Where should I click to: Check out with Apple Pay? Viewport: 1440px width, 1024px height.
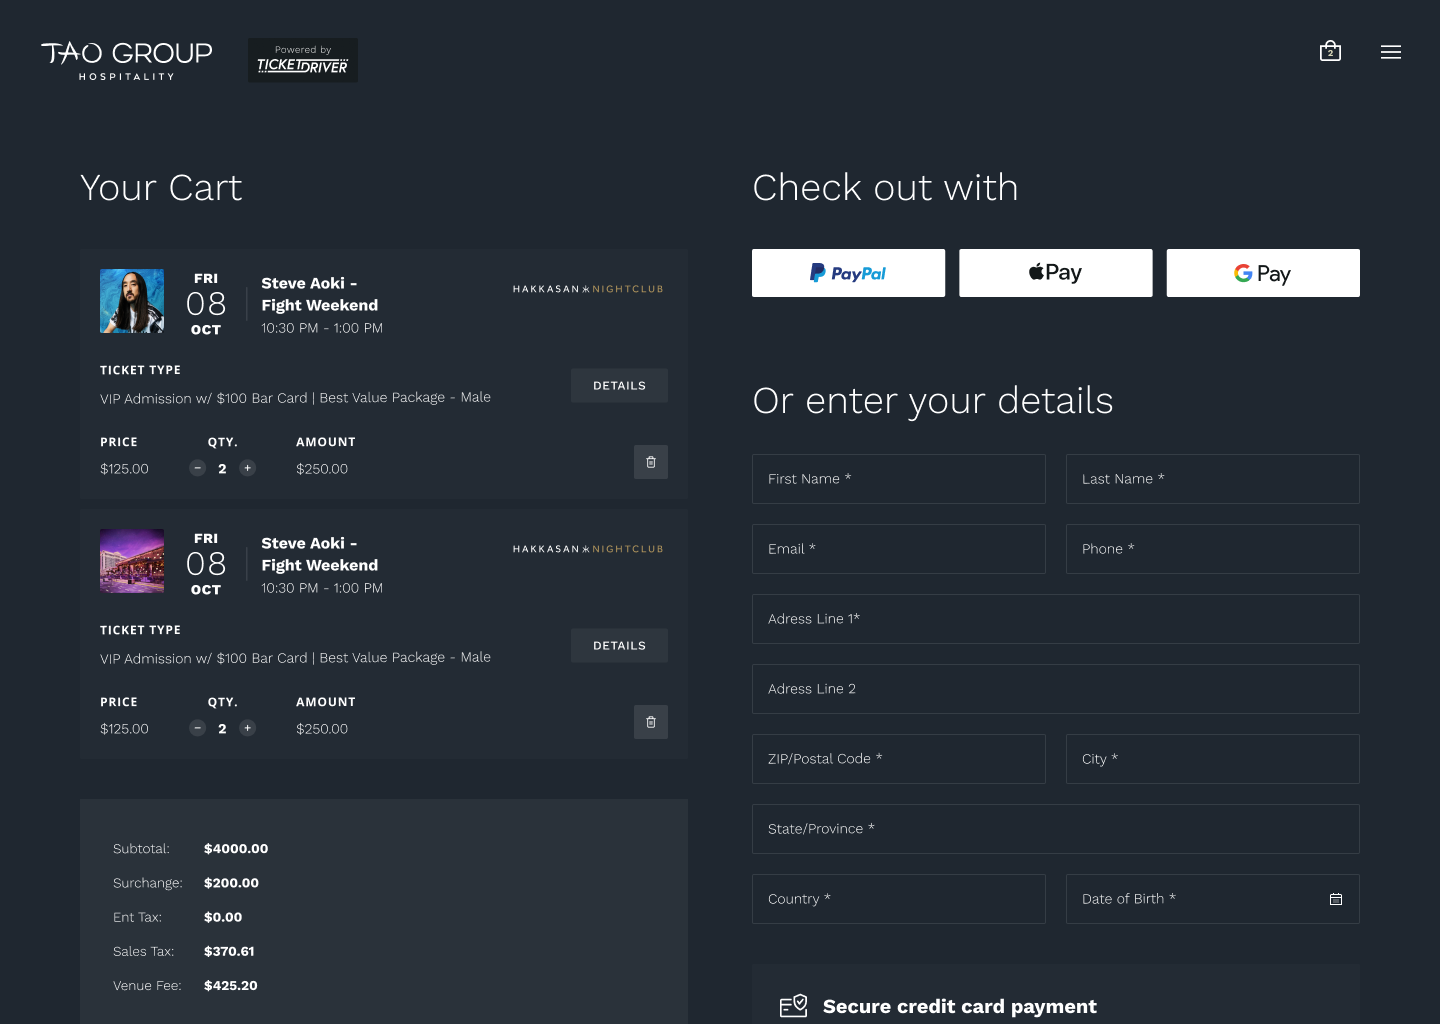click(1056, 273)
